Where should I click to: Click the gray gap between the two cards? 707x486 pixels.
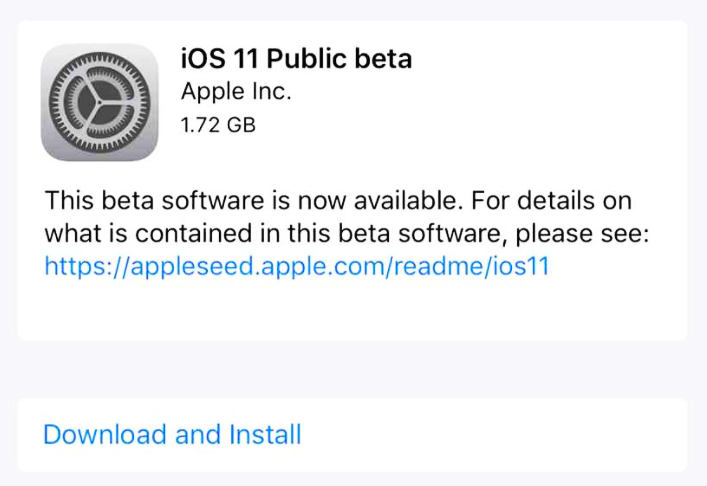[x=352, y=369]
